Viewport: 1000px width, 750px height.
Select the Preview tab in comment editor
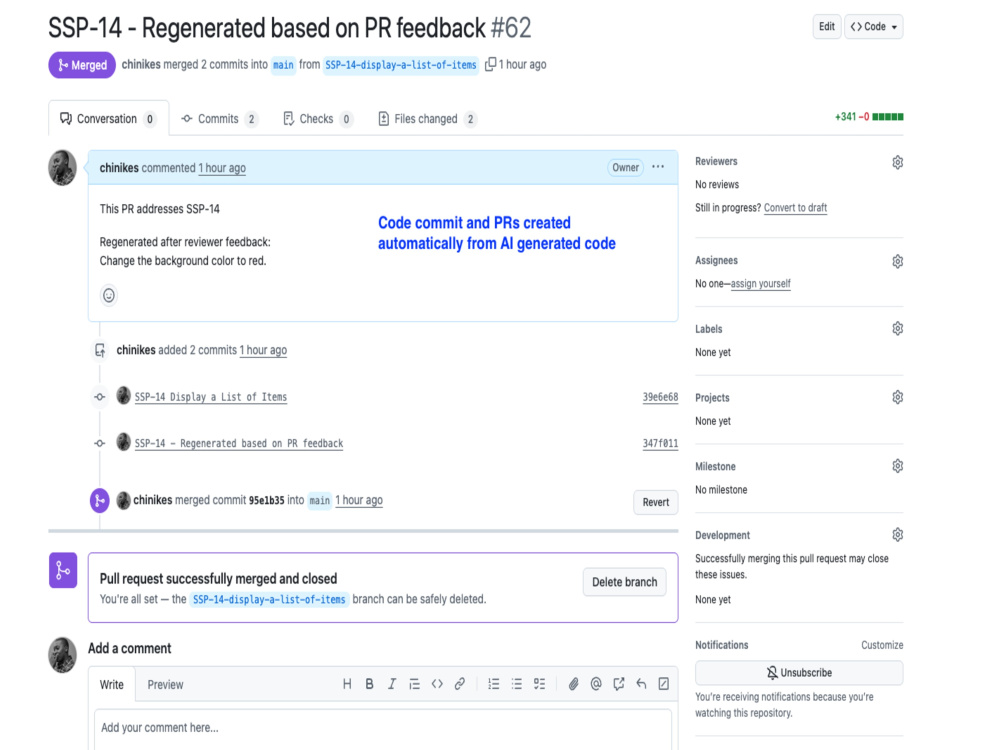click(165, 684)
